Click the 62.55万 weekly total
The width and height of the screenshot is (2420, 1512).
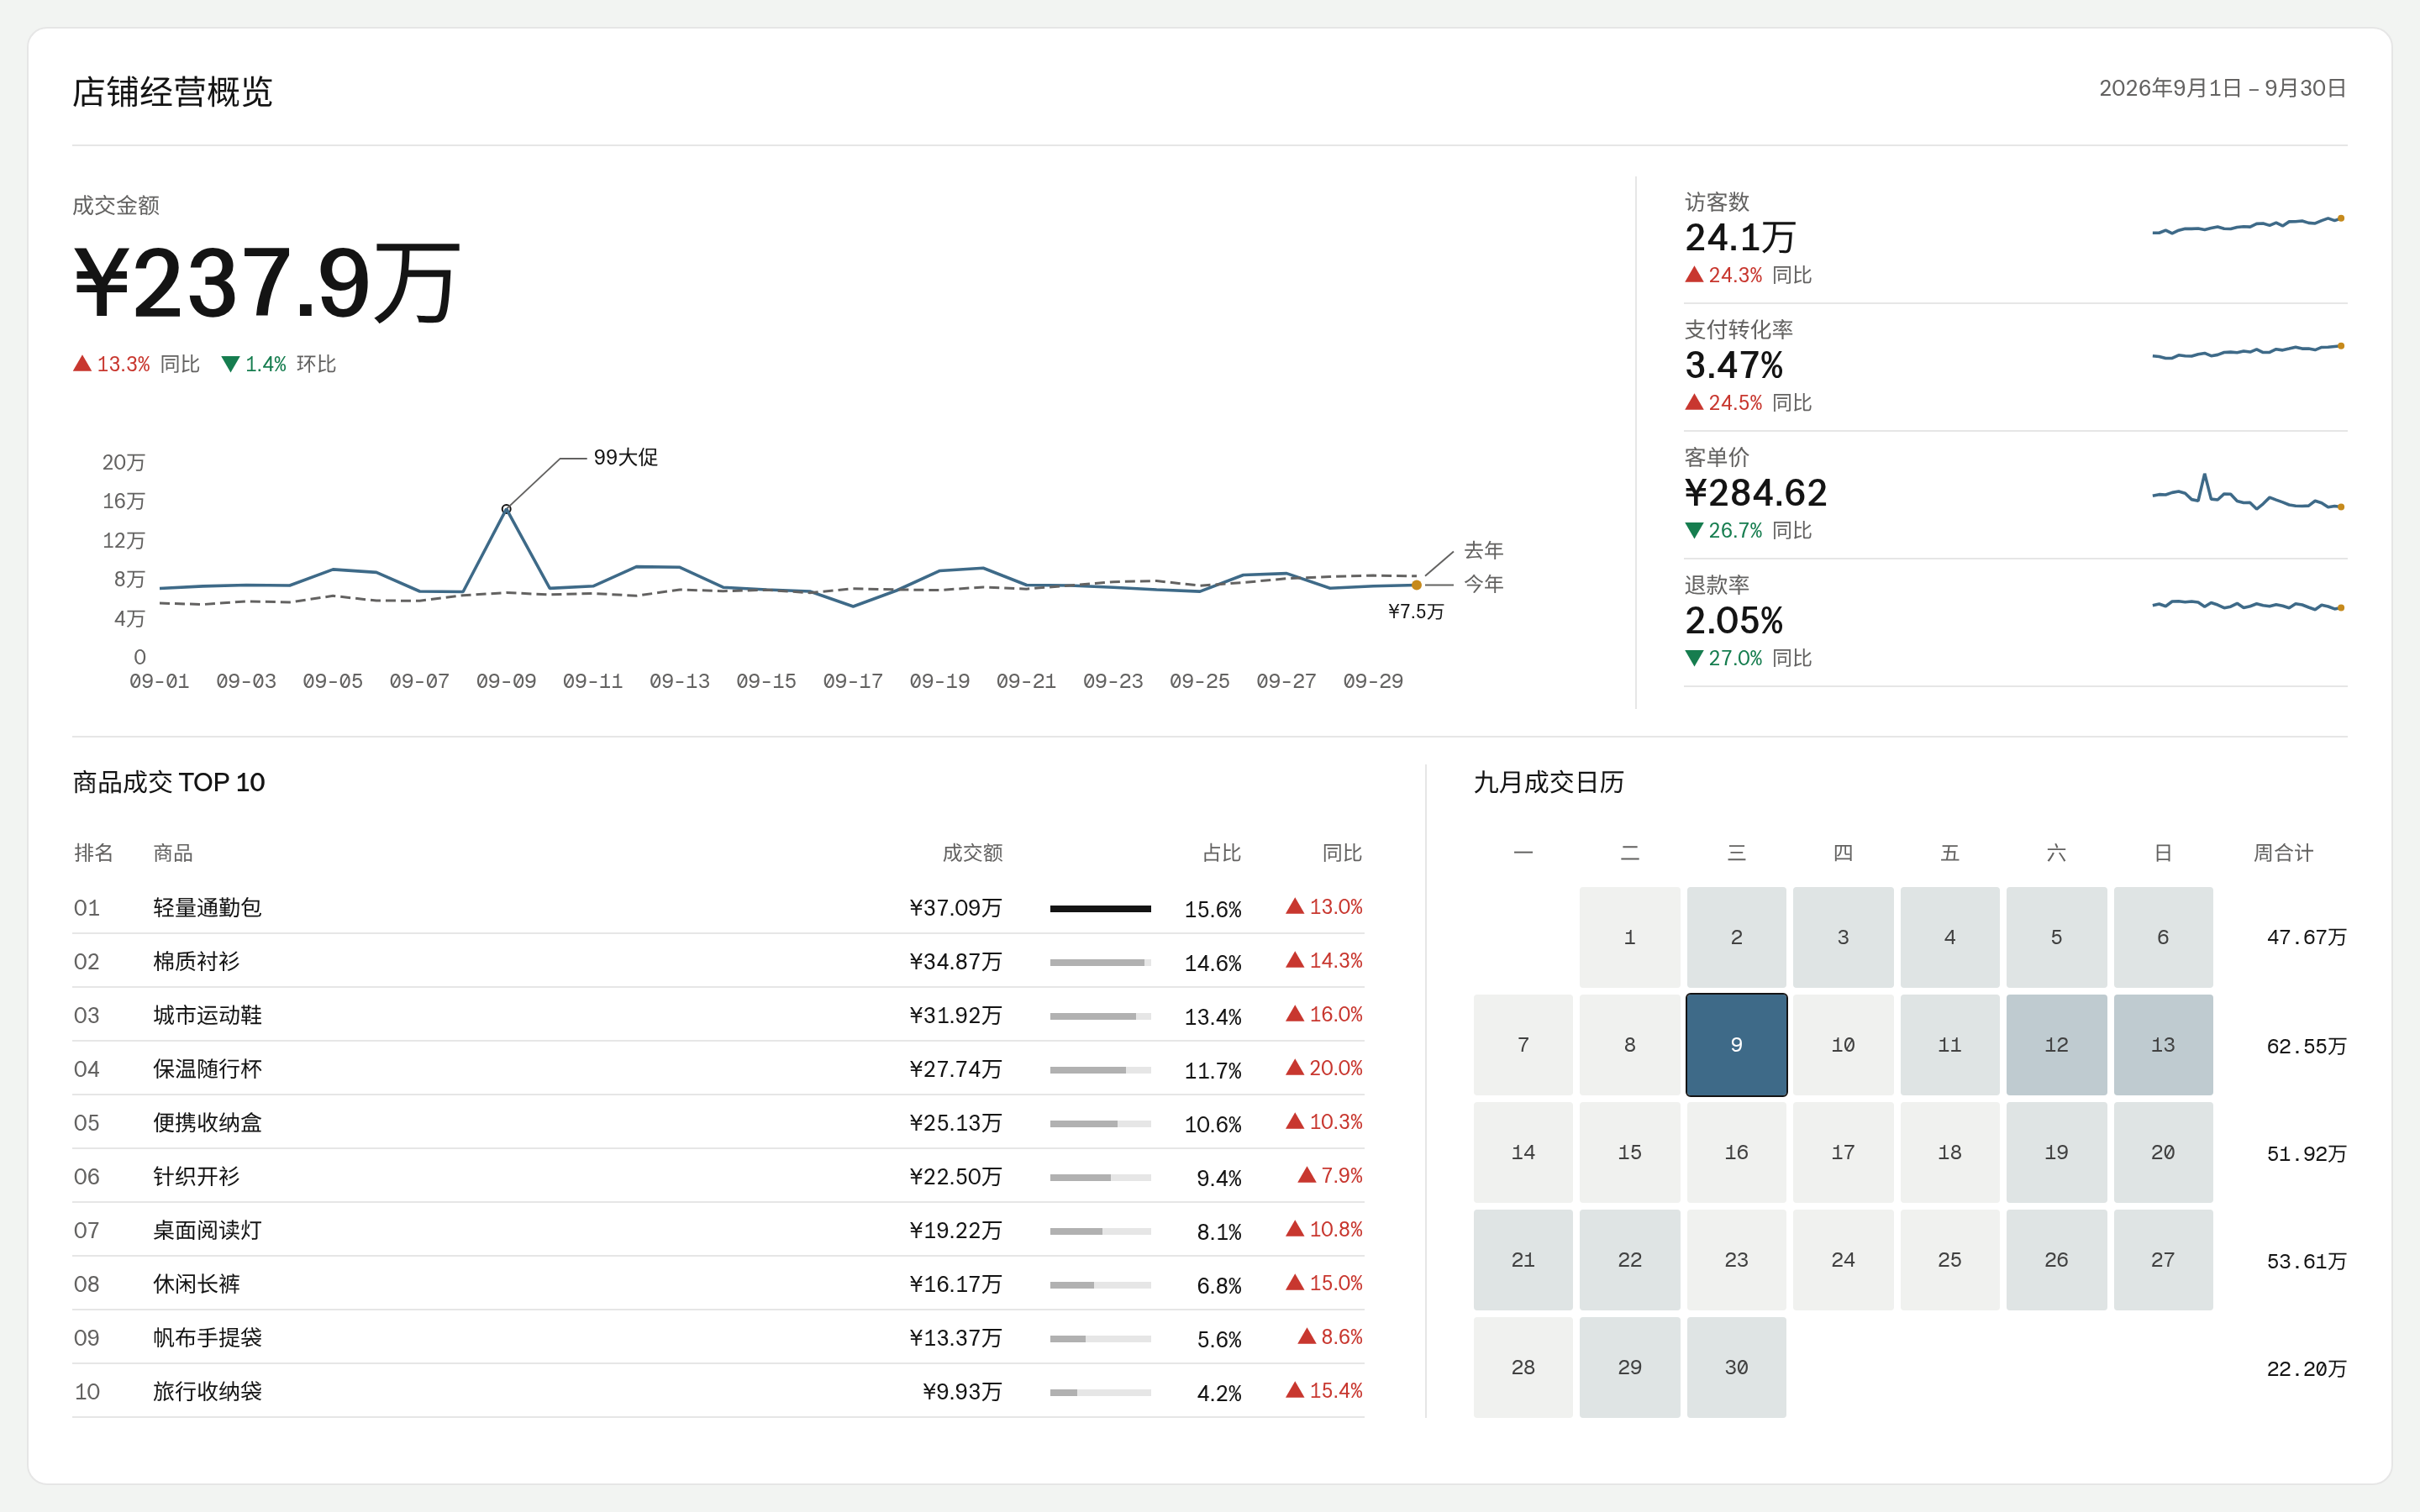tap(2306, 1046)
